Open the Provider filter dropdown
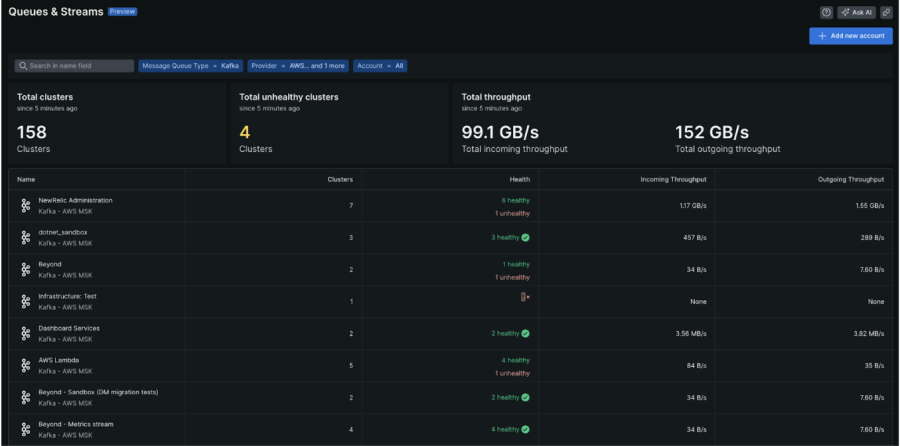The width and height of the screenshot is (900, 446). point(298,66)
